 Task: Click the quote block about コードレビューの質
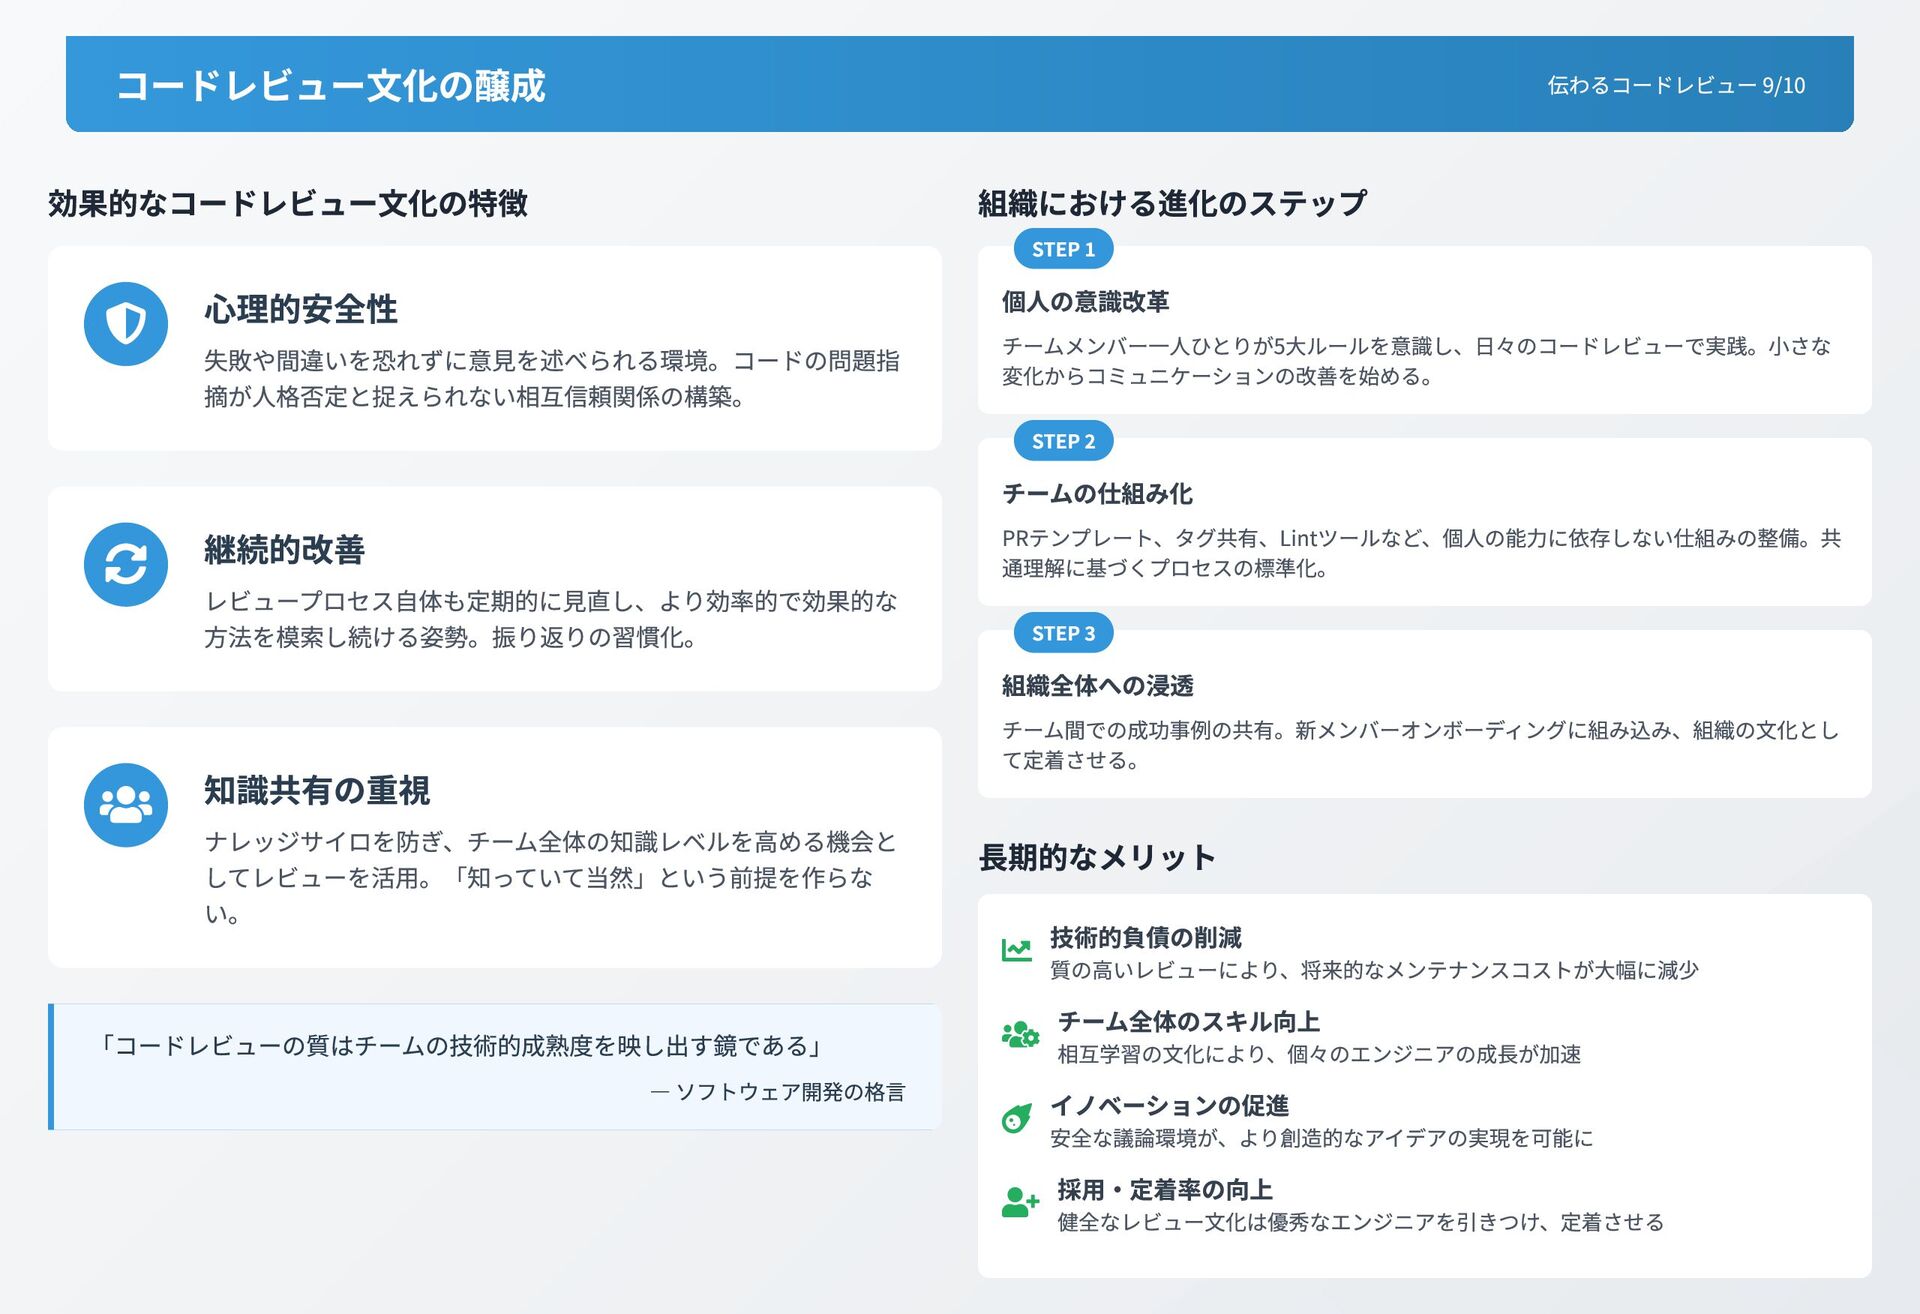coord(495,1066)
